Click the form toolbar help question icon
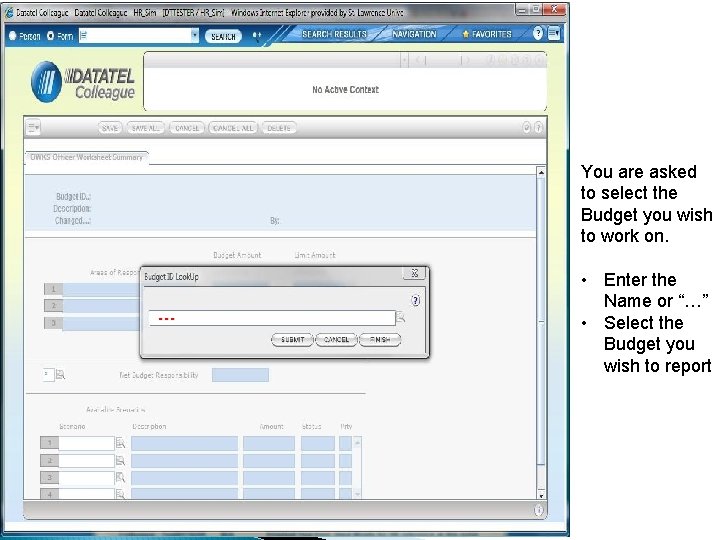Screen dimensions: 720x540 (x=539, y=128)
